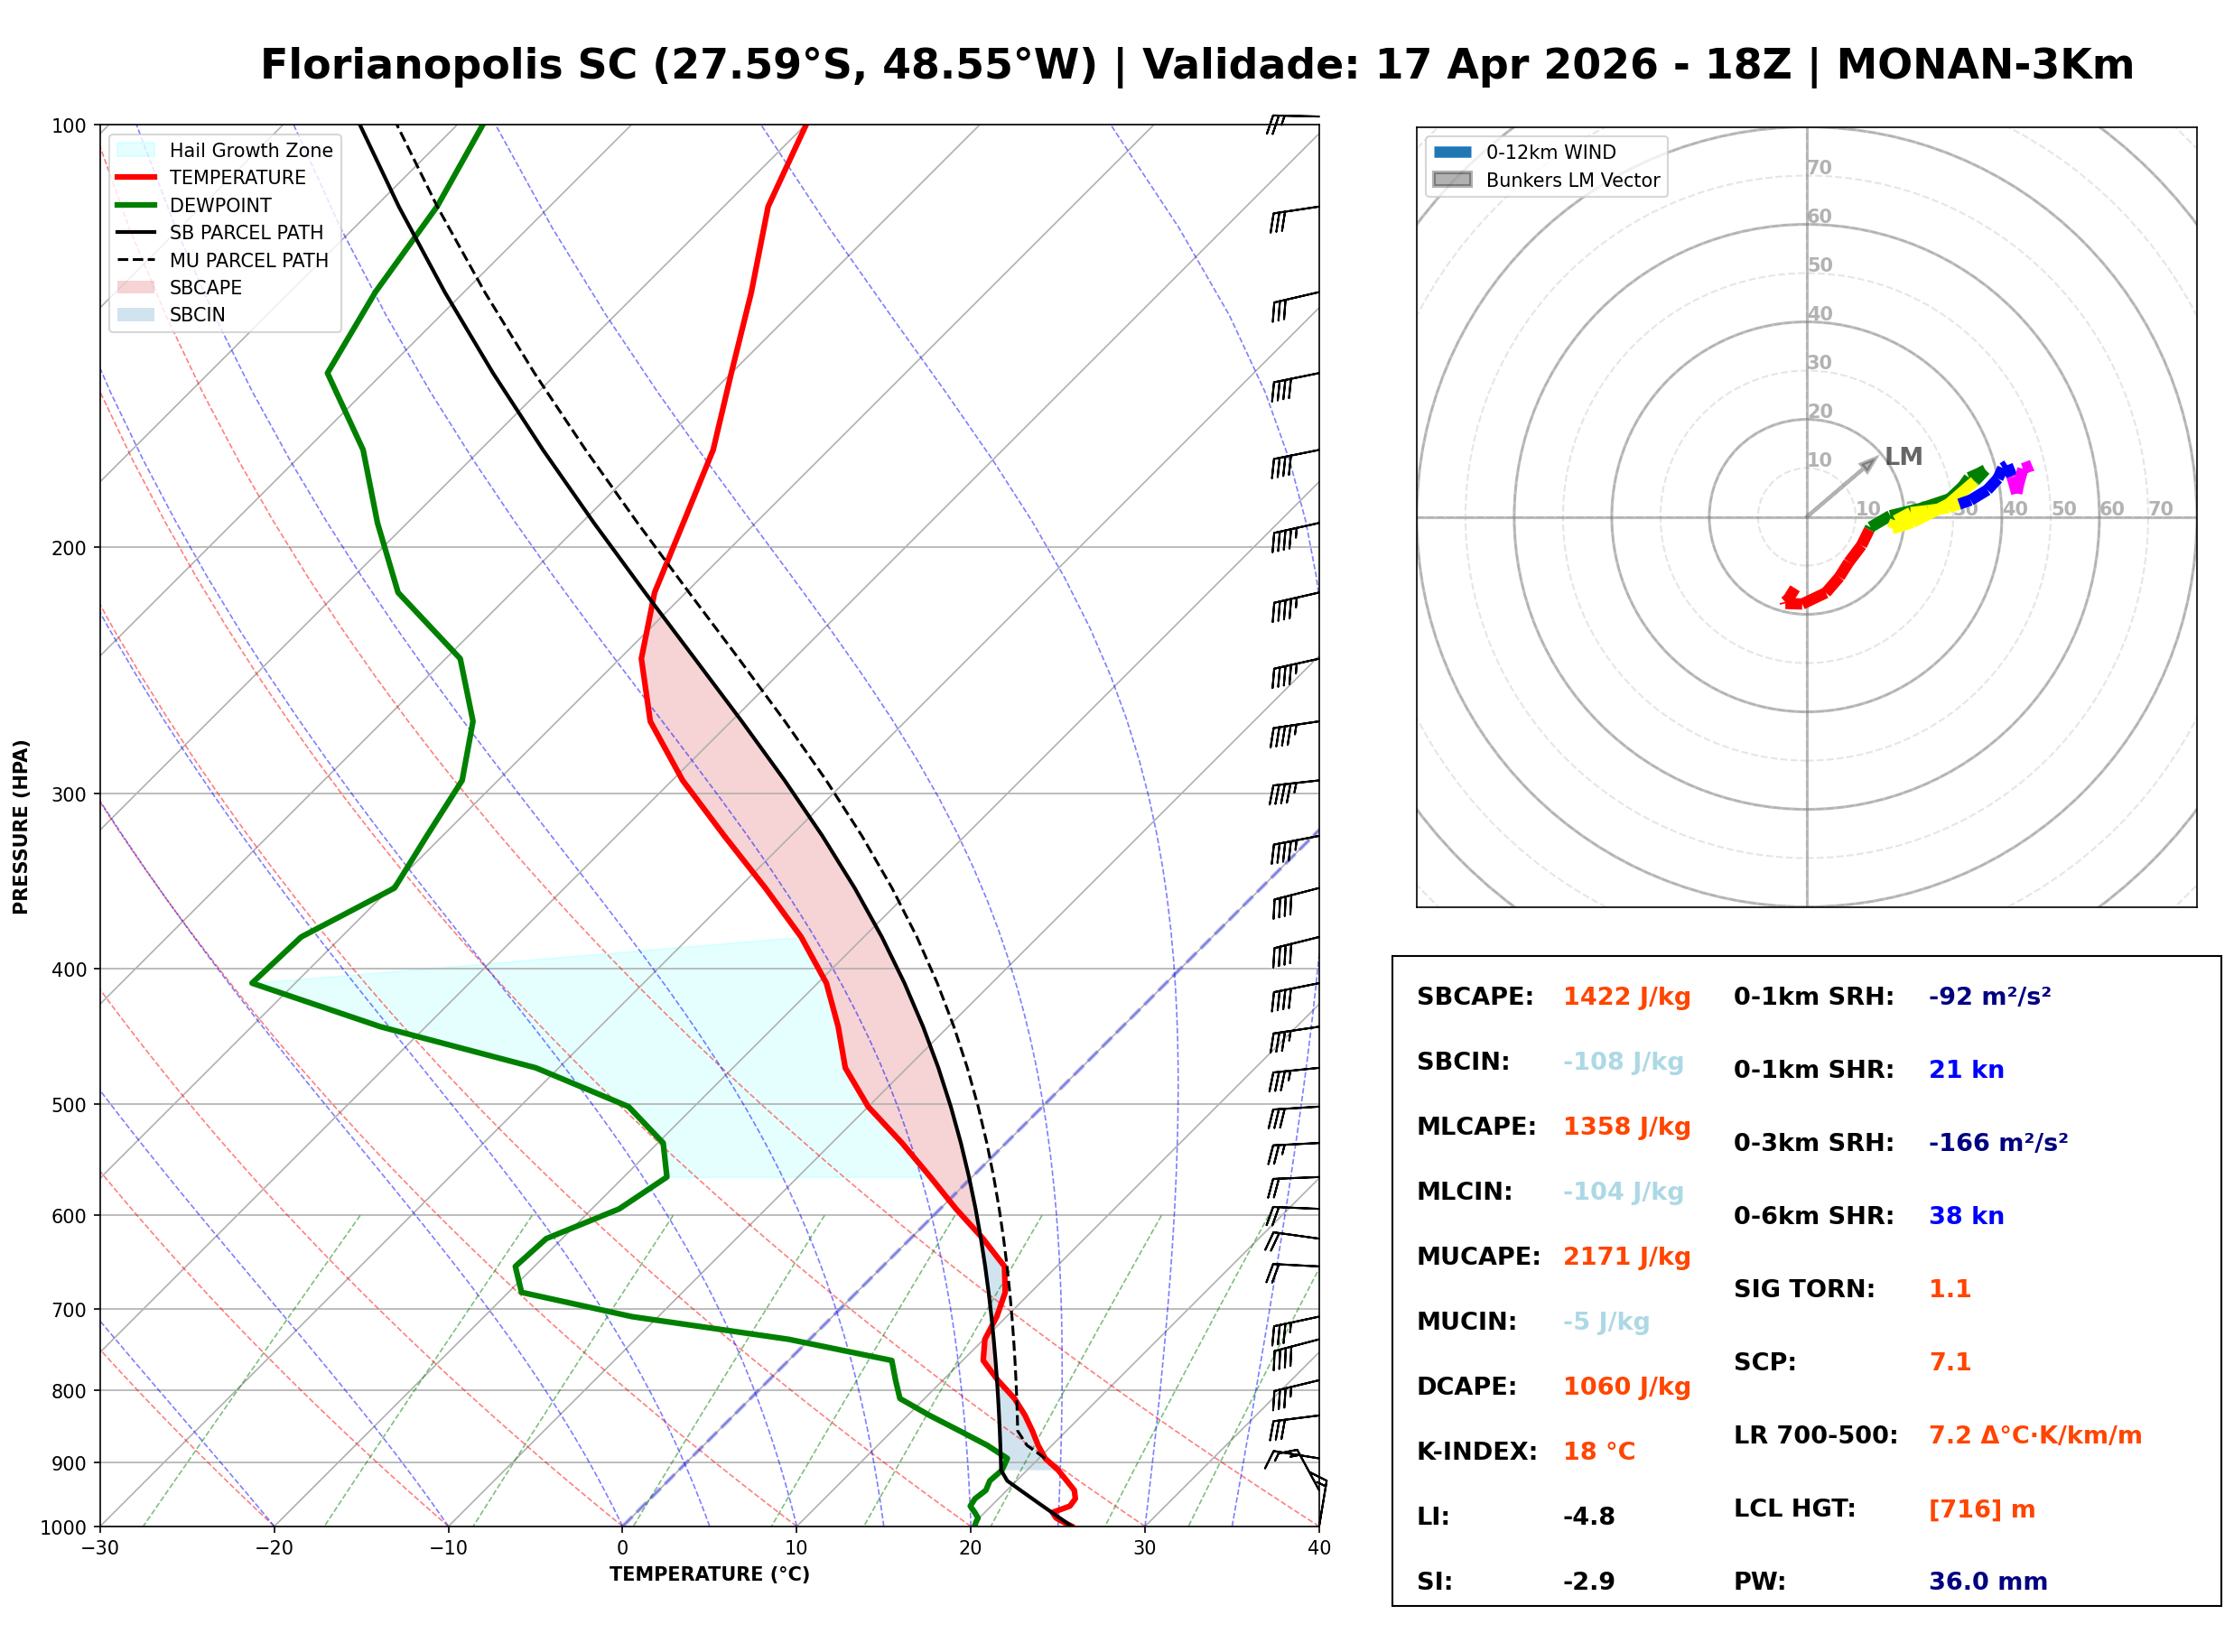Click the SCP value 7.1
The width and height of the screenshot is (2234, 1652).
coord(1950,1362)
